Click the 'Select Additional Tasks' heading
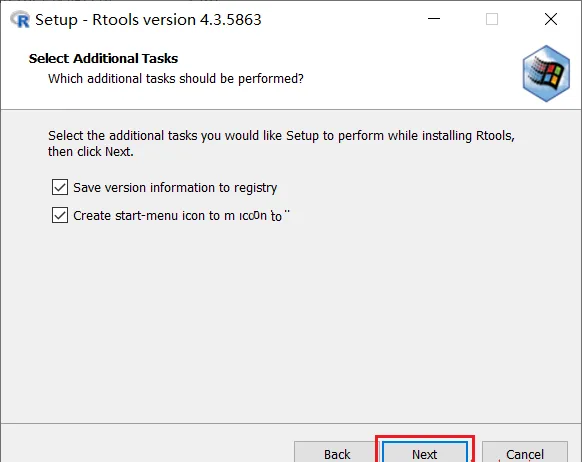The height and width of the screenshot is (462, 582). (x=104, y=59)
